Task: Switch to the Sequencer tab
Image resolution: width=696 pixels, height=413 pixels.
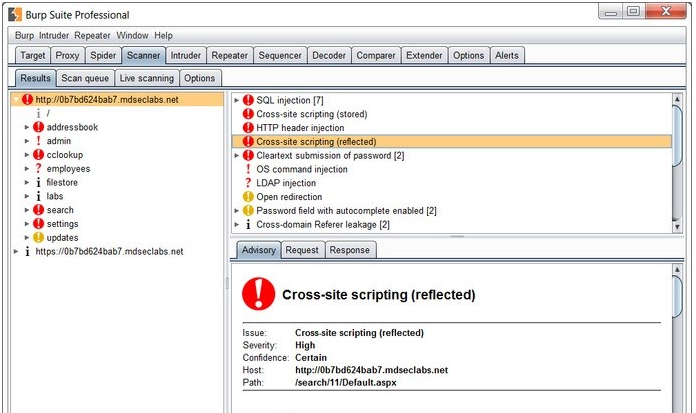Action: coord(280,56)
